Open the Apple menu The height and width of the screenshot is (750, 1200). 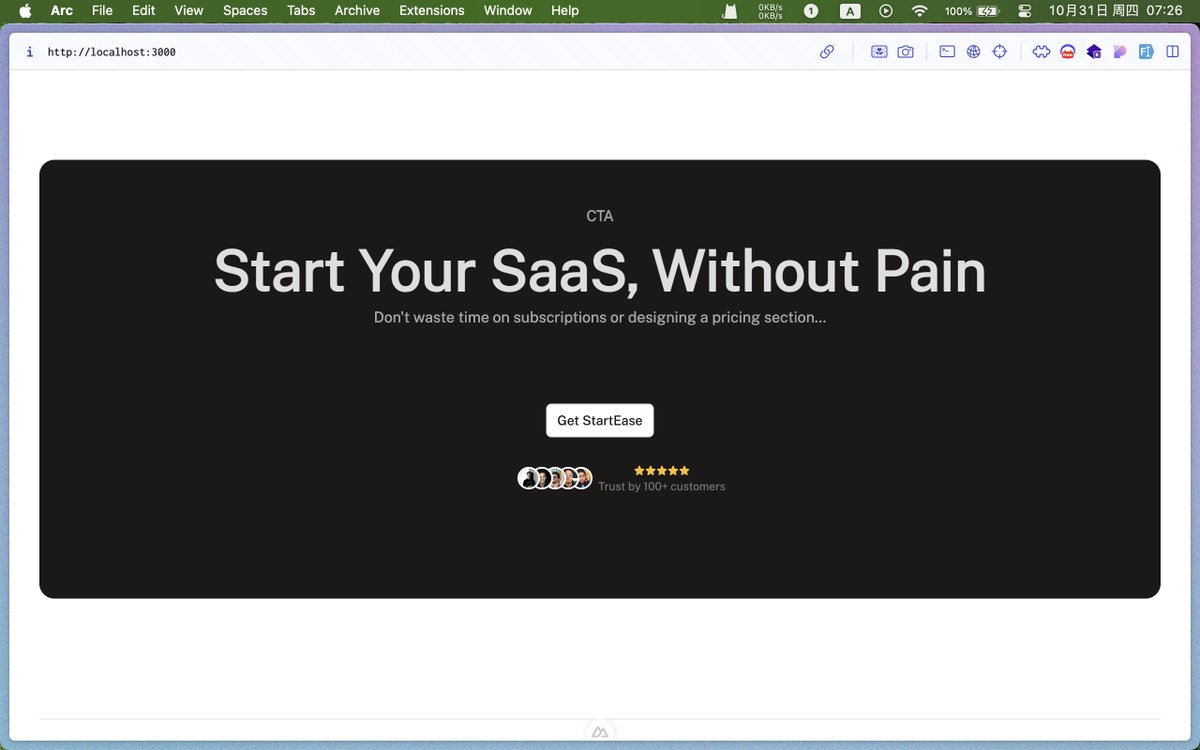coord(25,11)
